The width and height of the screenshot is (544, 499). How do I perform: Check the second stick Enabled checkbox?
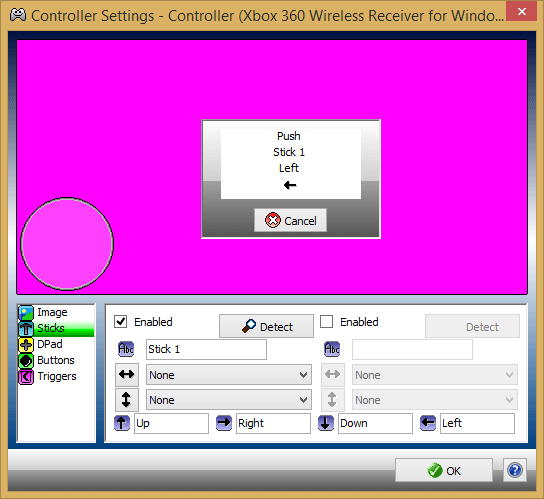pos(326,322)
